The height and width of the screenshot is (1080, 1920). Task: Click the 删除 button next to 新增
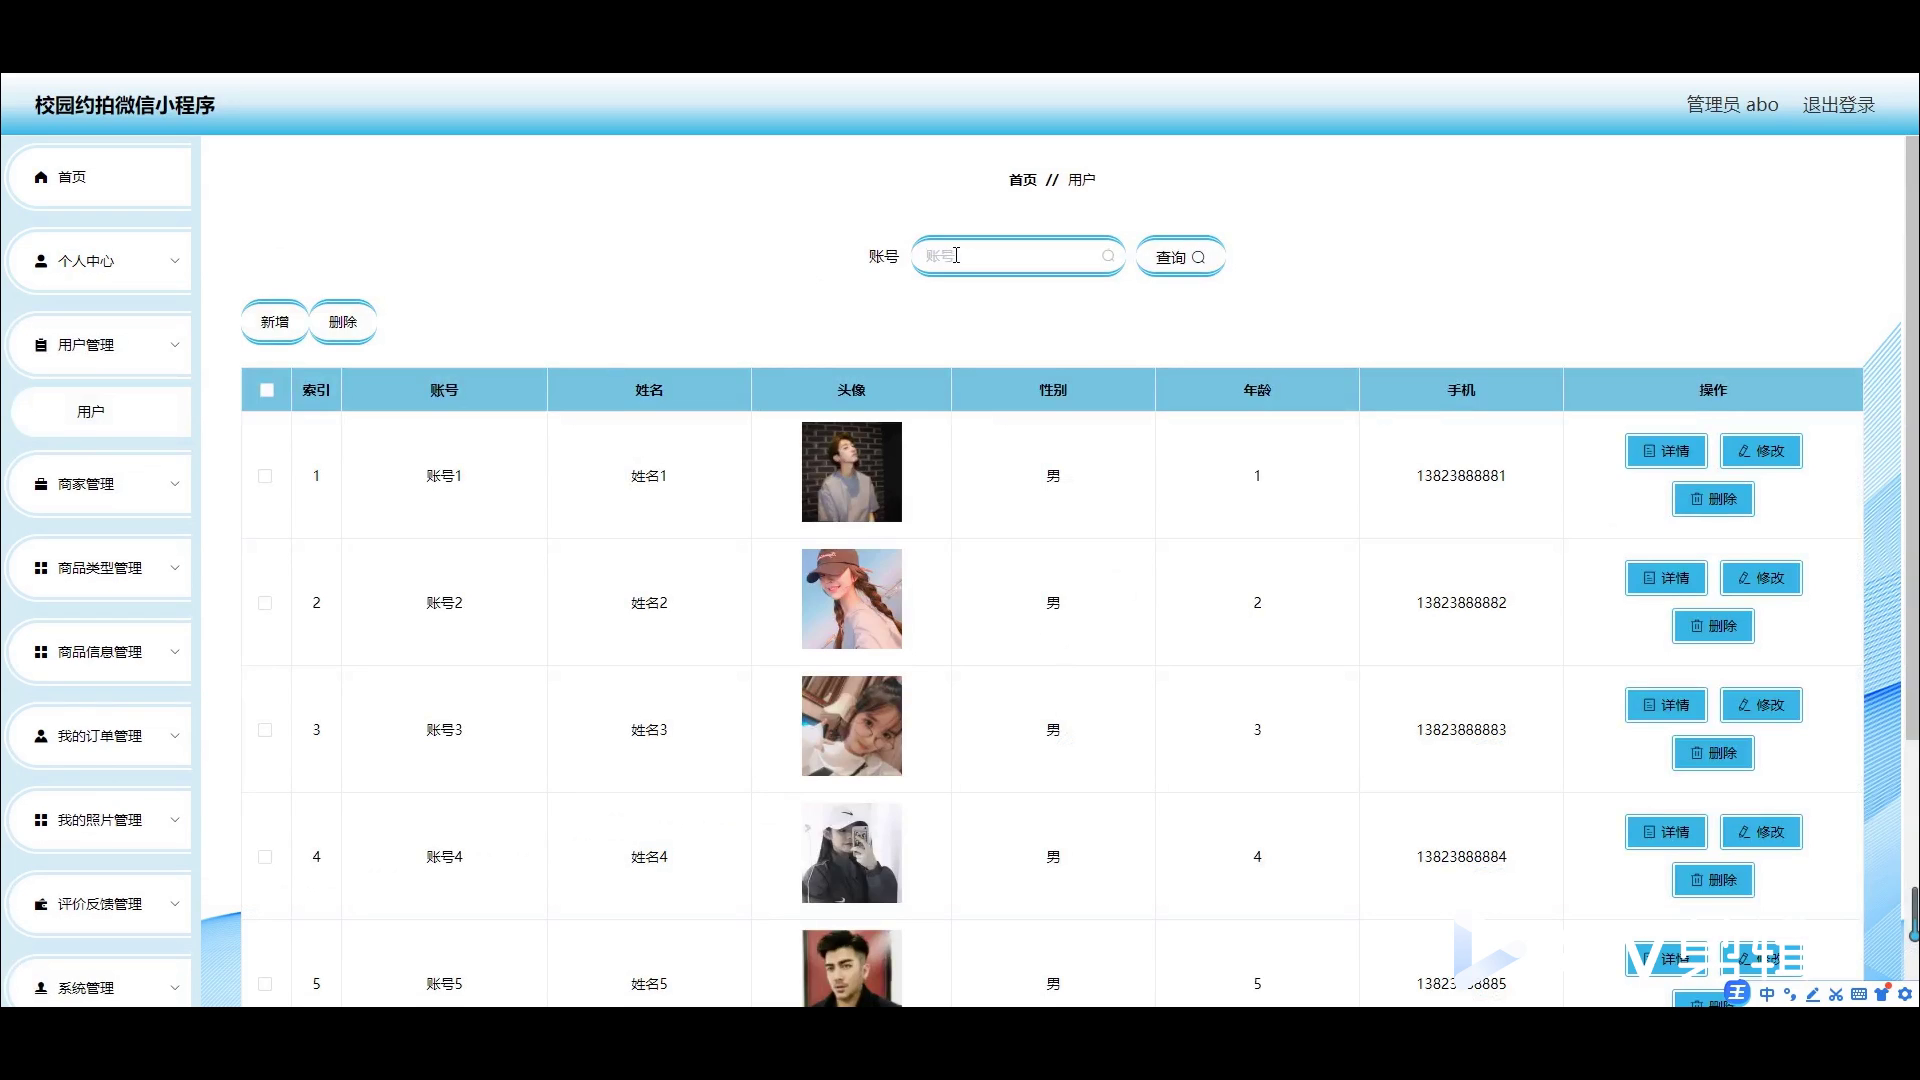pyautogui.click(x=343, y=322)
